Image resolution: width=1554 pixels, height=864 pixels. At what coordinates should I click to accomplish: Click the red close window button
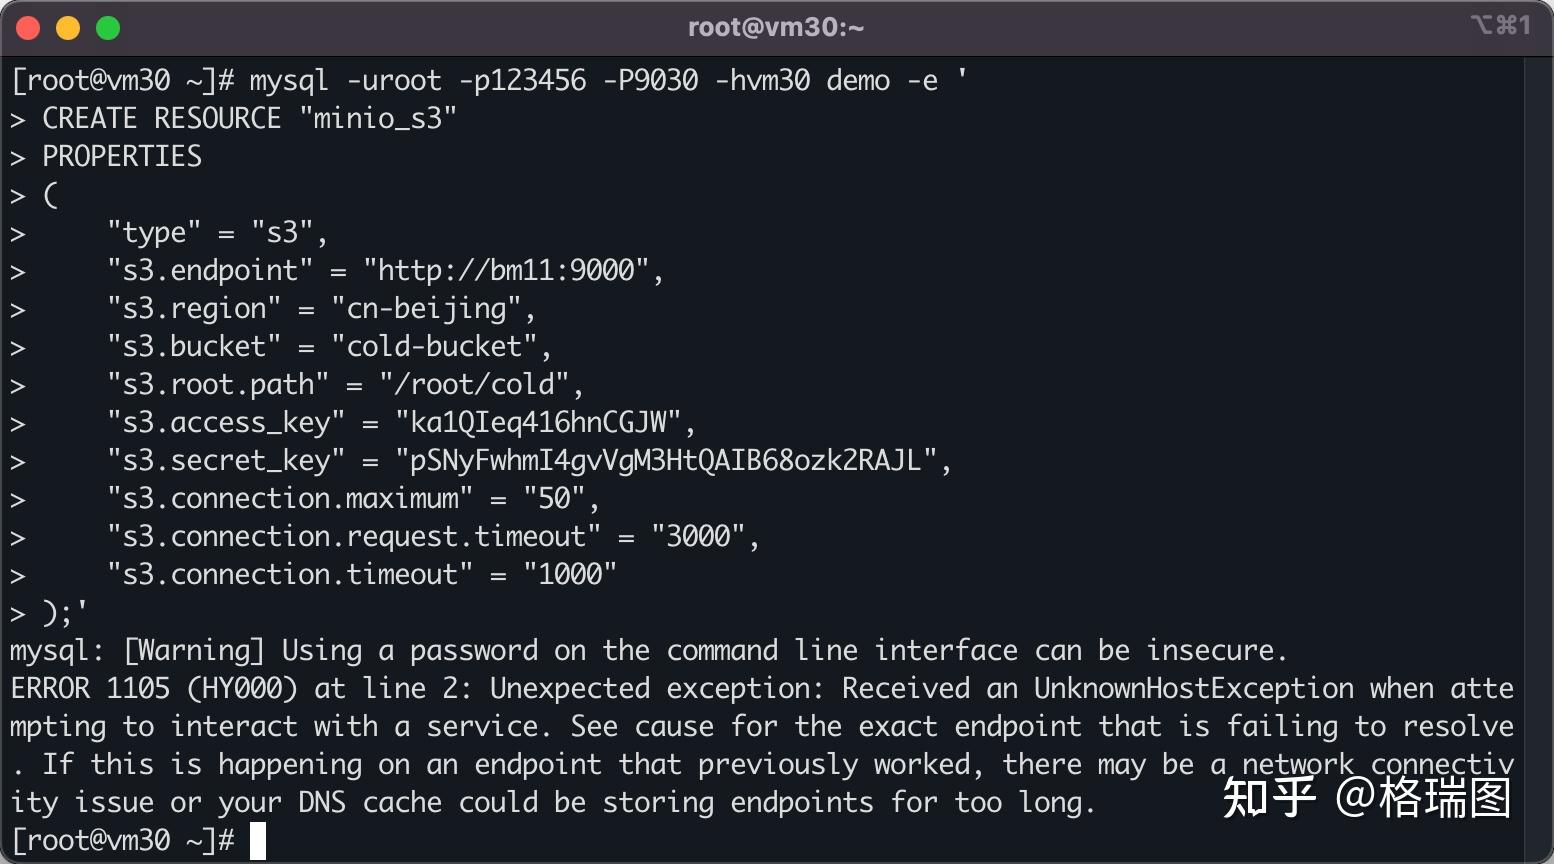tap(28, 28)
